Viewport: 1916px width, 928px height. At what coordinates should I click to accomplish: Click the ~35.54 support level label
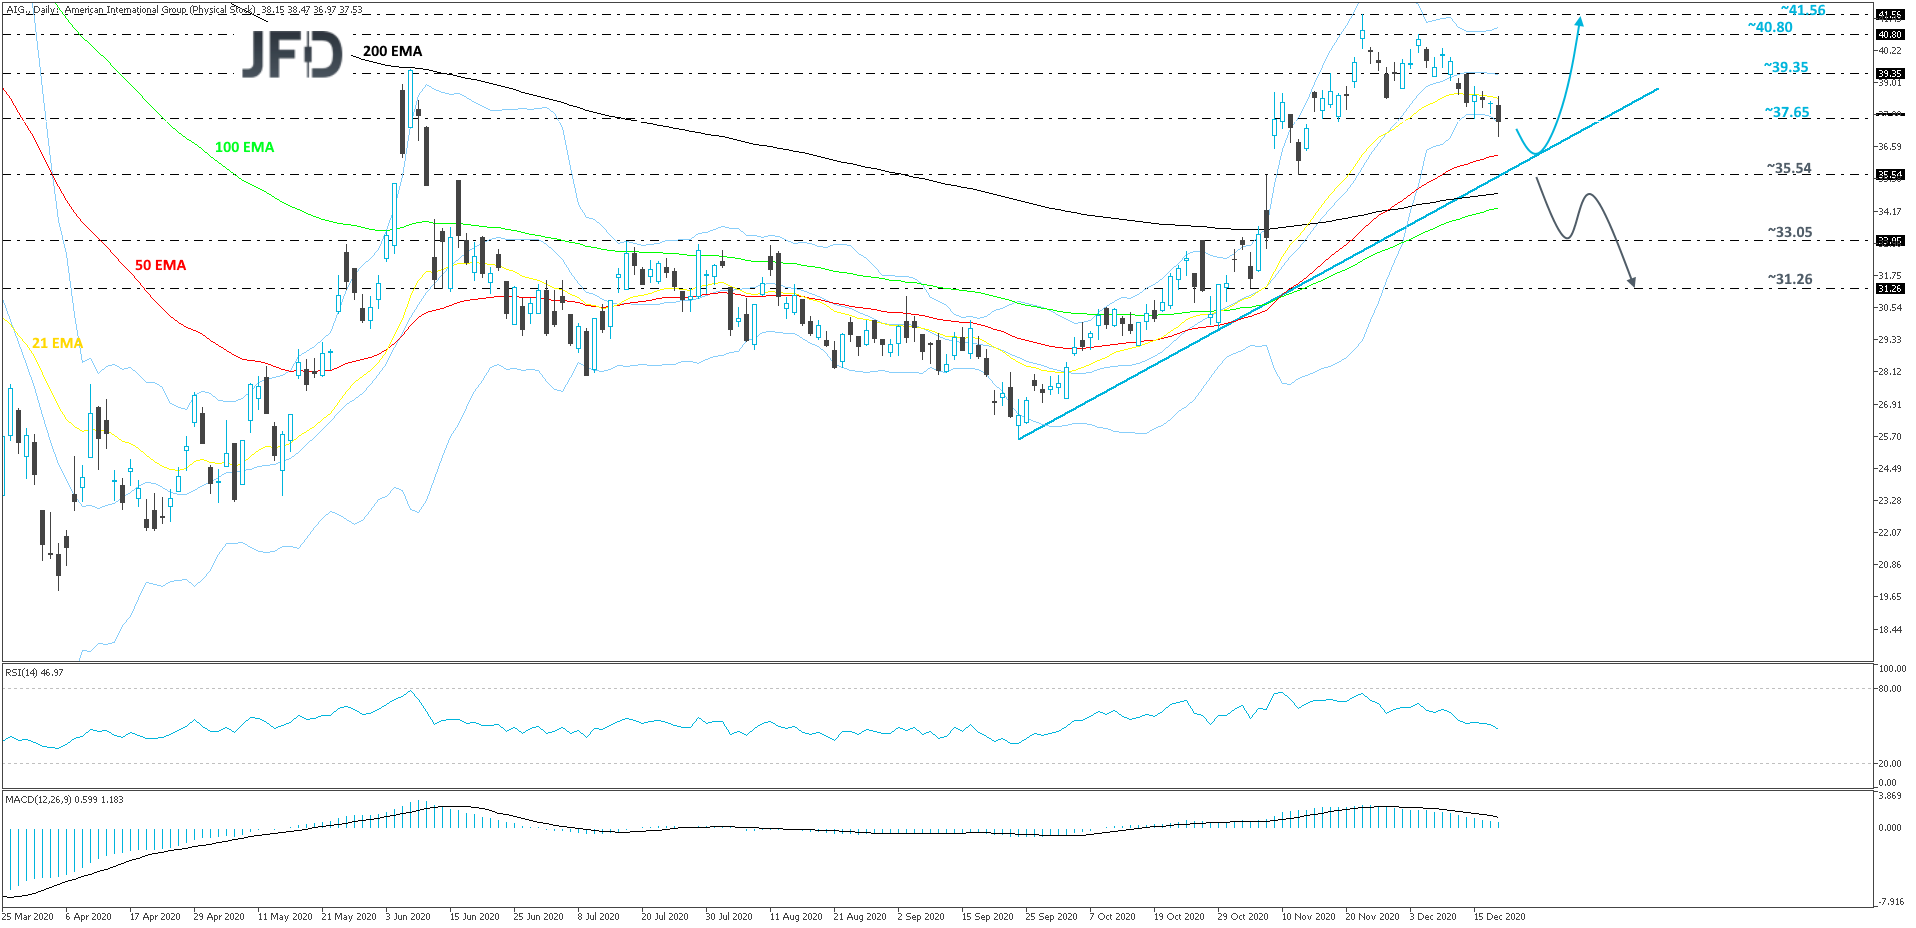[x=1789, y=168]
